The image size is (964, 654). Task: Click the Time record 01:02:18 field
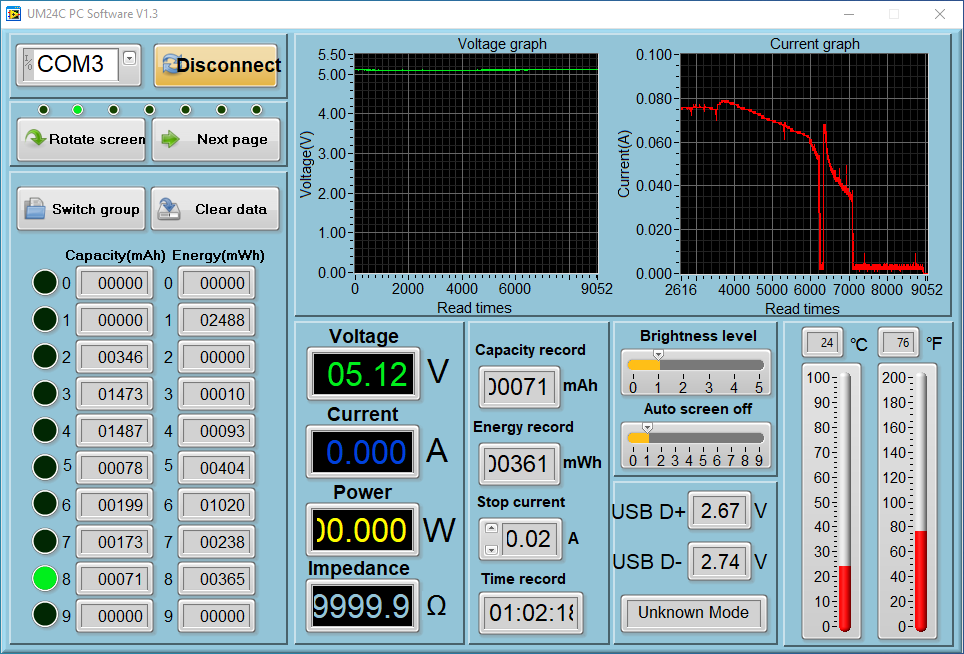[x=531, y=613]
